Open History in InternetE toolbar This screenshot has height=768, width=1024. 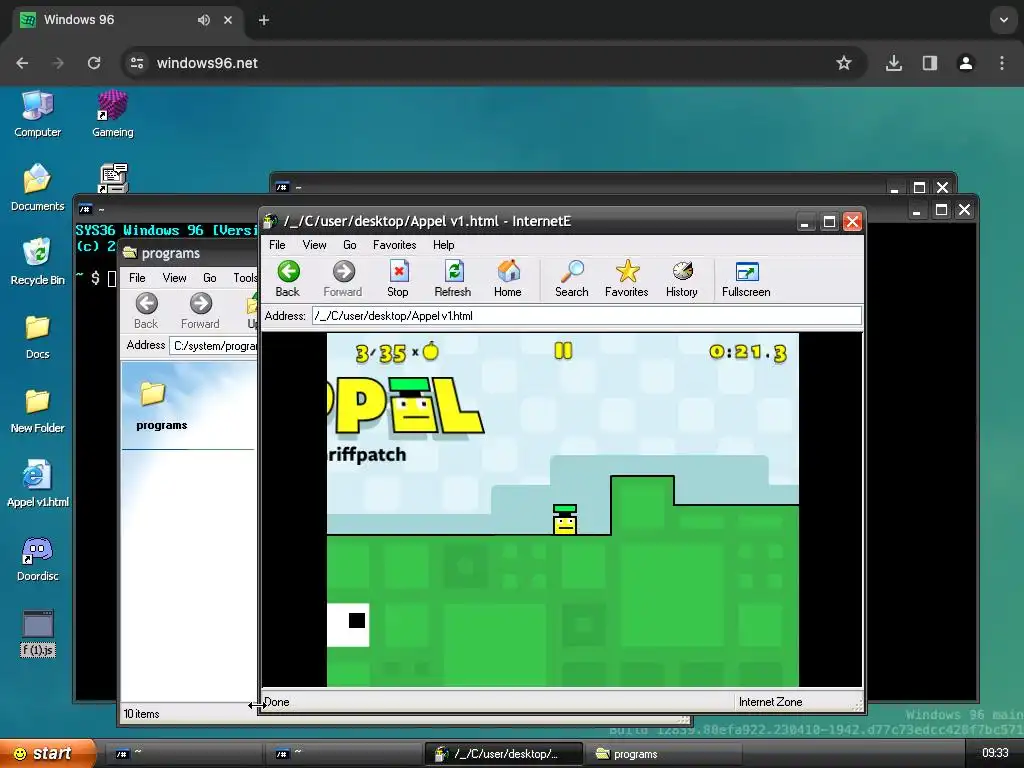tap(682, 278)
